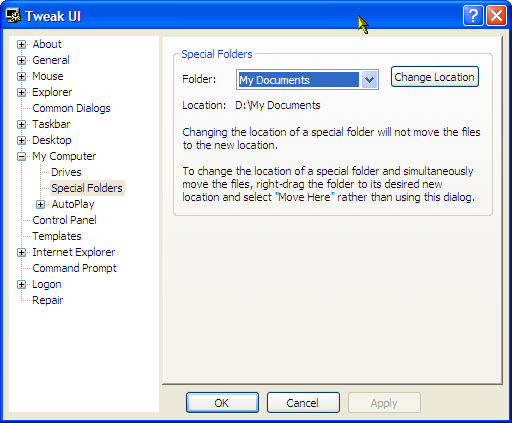512x423 pixels.
Task: Expand the General tree node
Action: pyautogui.click(x=21, y=60)
